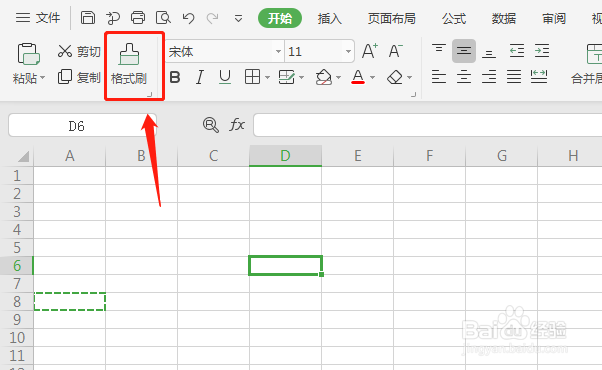Viewport: 602px width, 370px height.
Task: Toggle Italic formatting
Action: click(200, 78)
